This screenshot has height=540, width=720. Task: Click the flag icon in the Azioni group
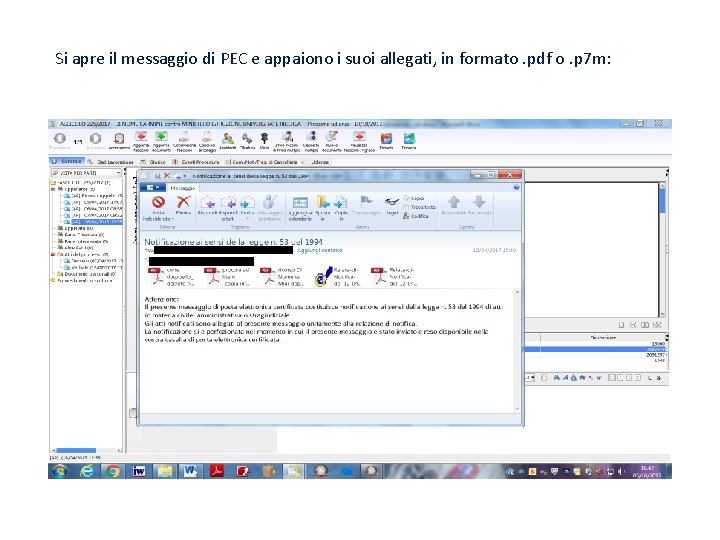click(366, 201)
